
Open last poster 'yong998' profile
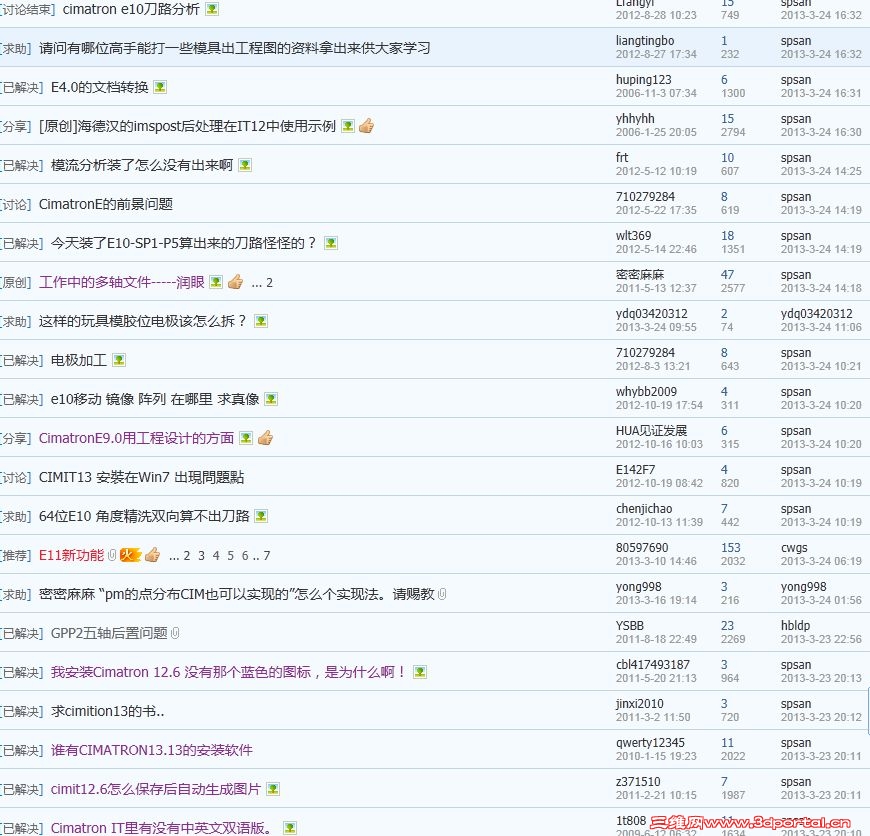(803, 587)
